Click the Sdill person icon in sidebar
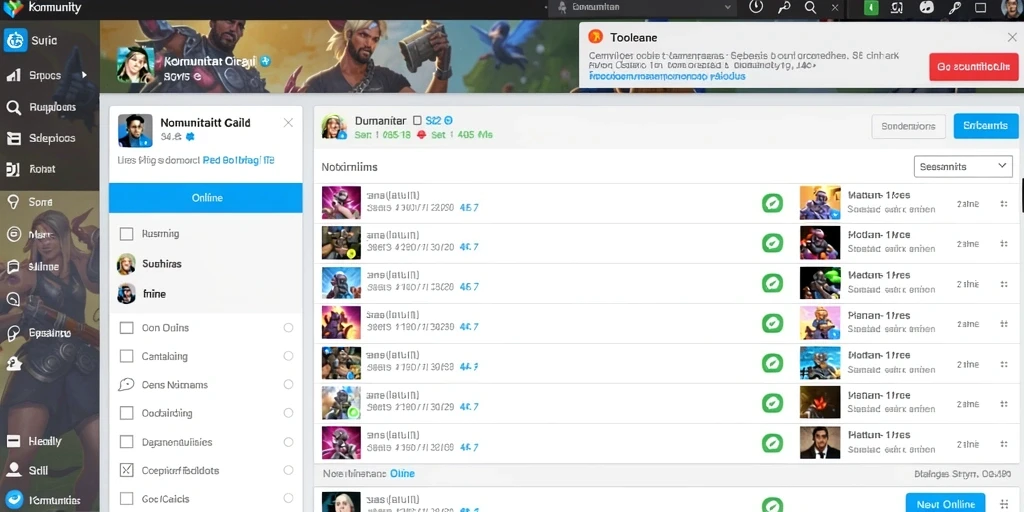Viewport: 1024px width, 512px height. click(x=14, y=470)
